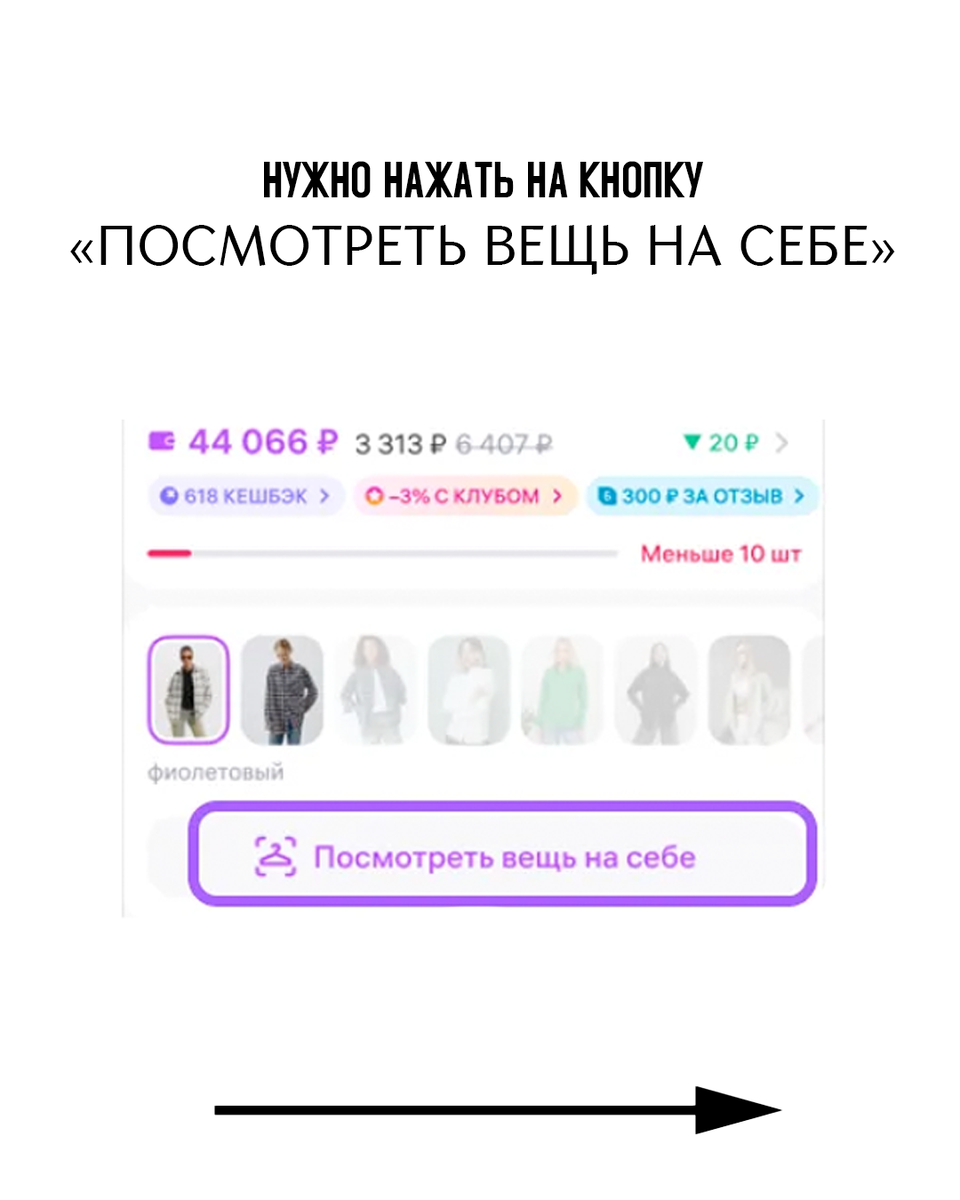
Task: Choose the black outfit color variant thumbnail
Action: pyautogui.click(x=655, y=691)
